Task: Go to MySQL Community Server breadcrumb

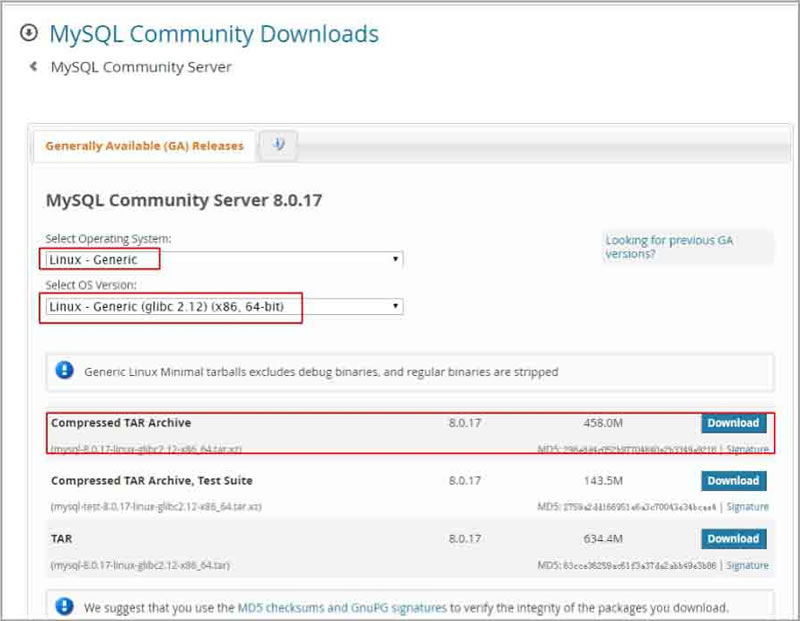Action: [x=141, y=67]
